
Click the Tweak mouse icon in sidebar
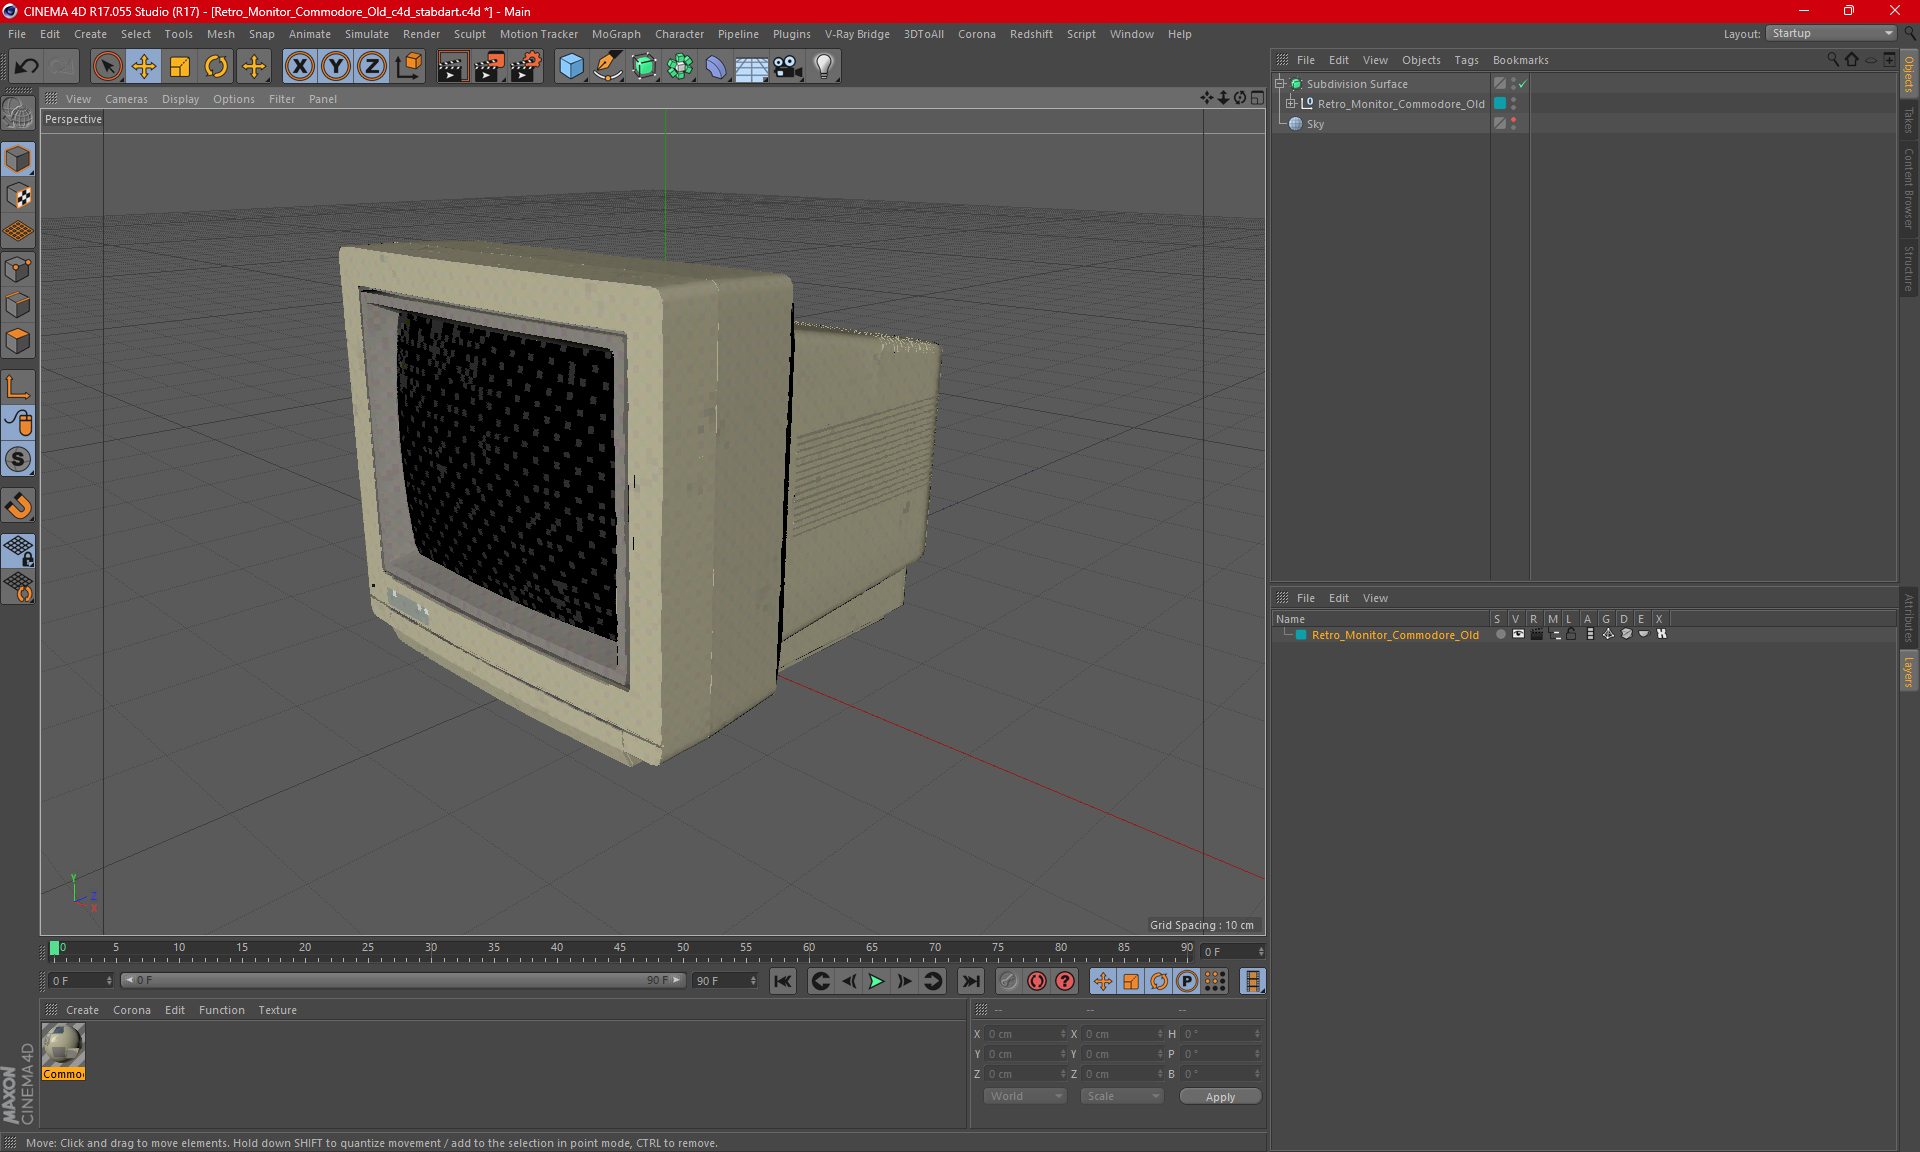[x=18, y=423]
